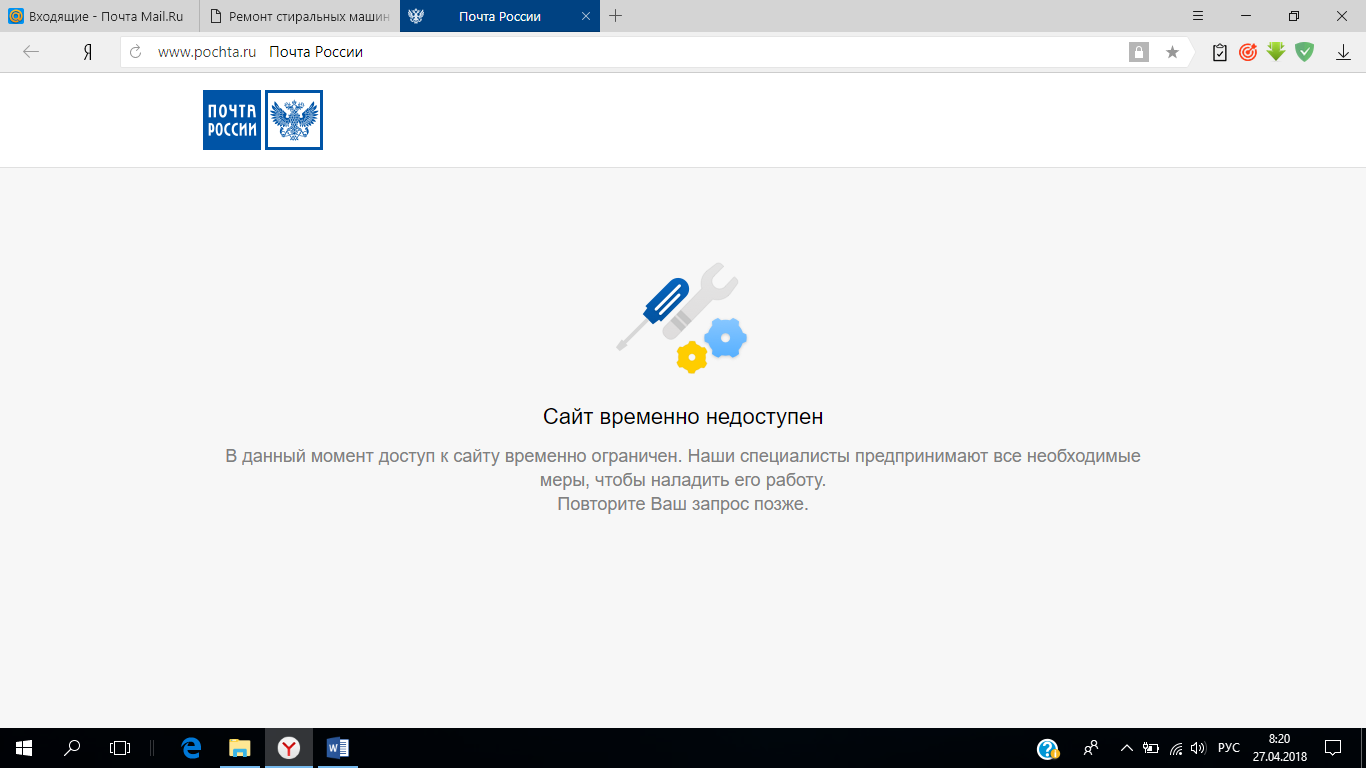
Task: Expand hidden system tray icons
Action: [x=1127, y=748]
